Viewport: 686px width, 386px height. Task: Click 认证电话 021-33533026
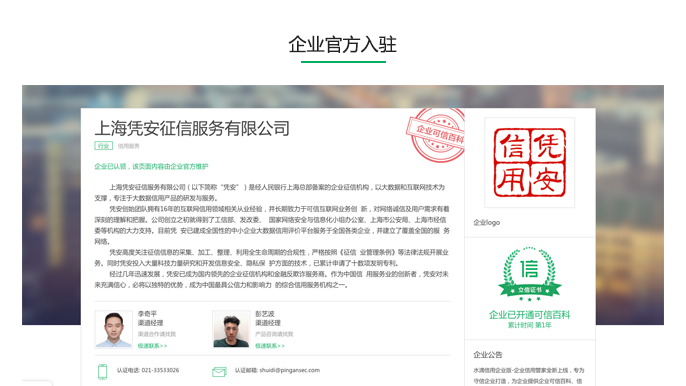click(x=148, y=370)
